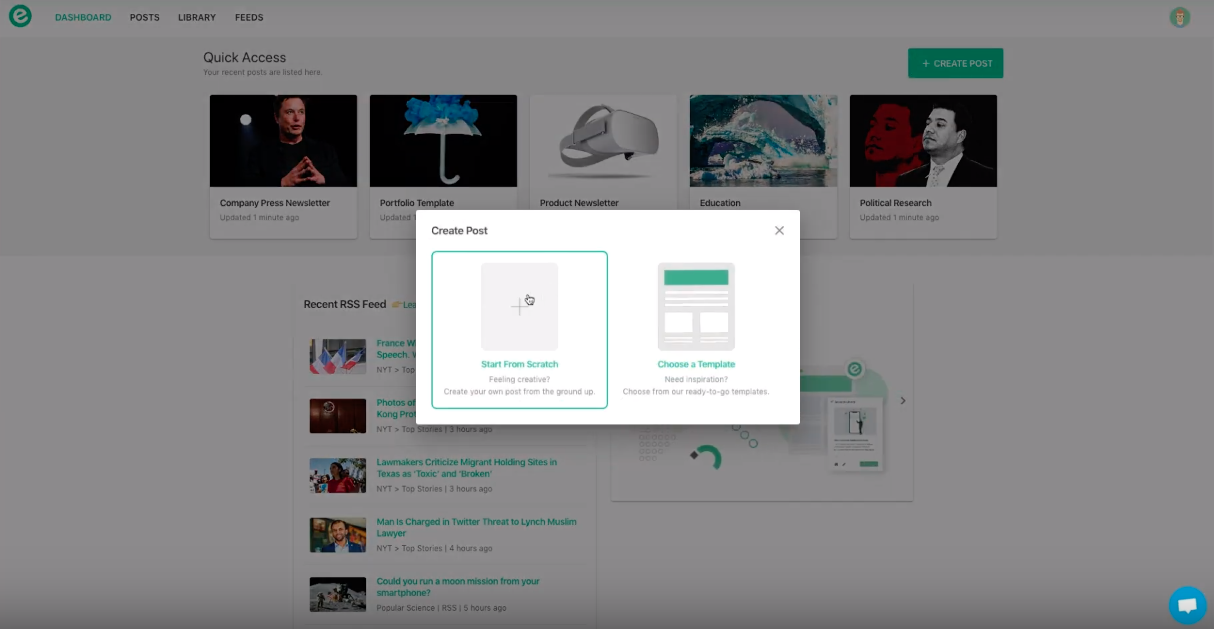Click the Photos of Kong Protest thumbnail

(x=338, y=416)
